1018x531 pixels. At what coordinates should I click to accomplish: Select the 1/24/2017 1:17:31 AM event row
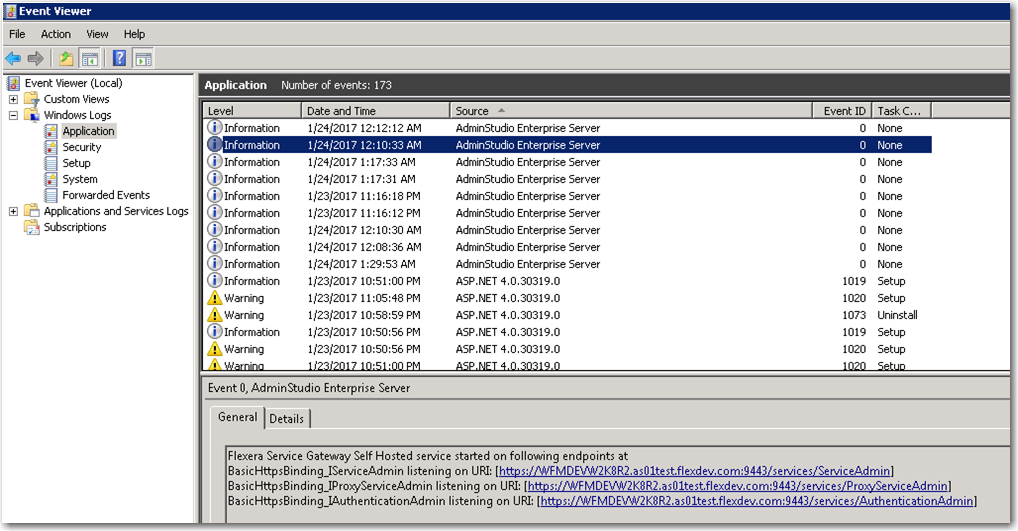point(568,179)
